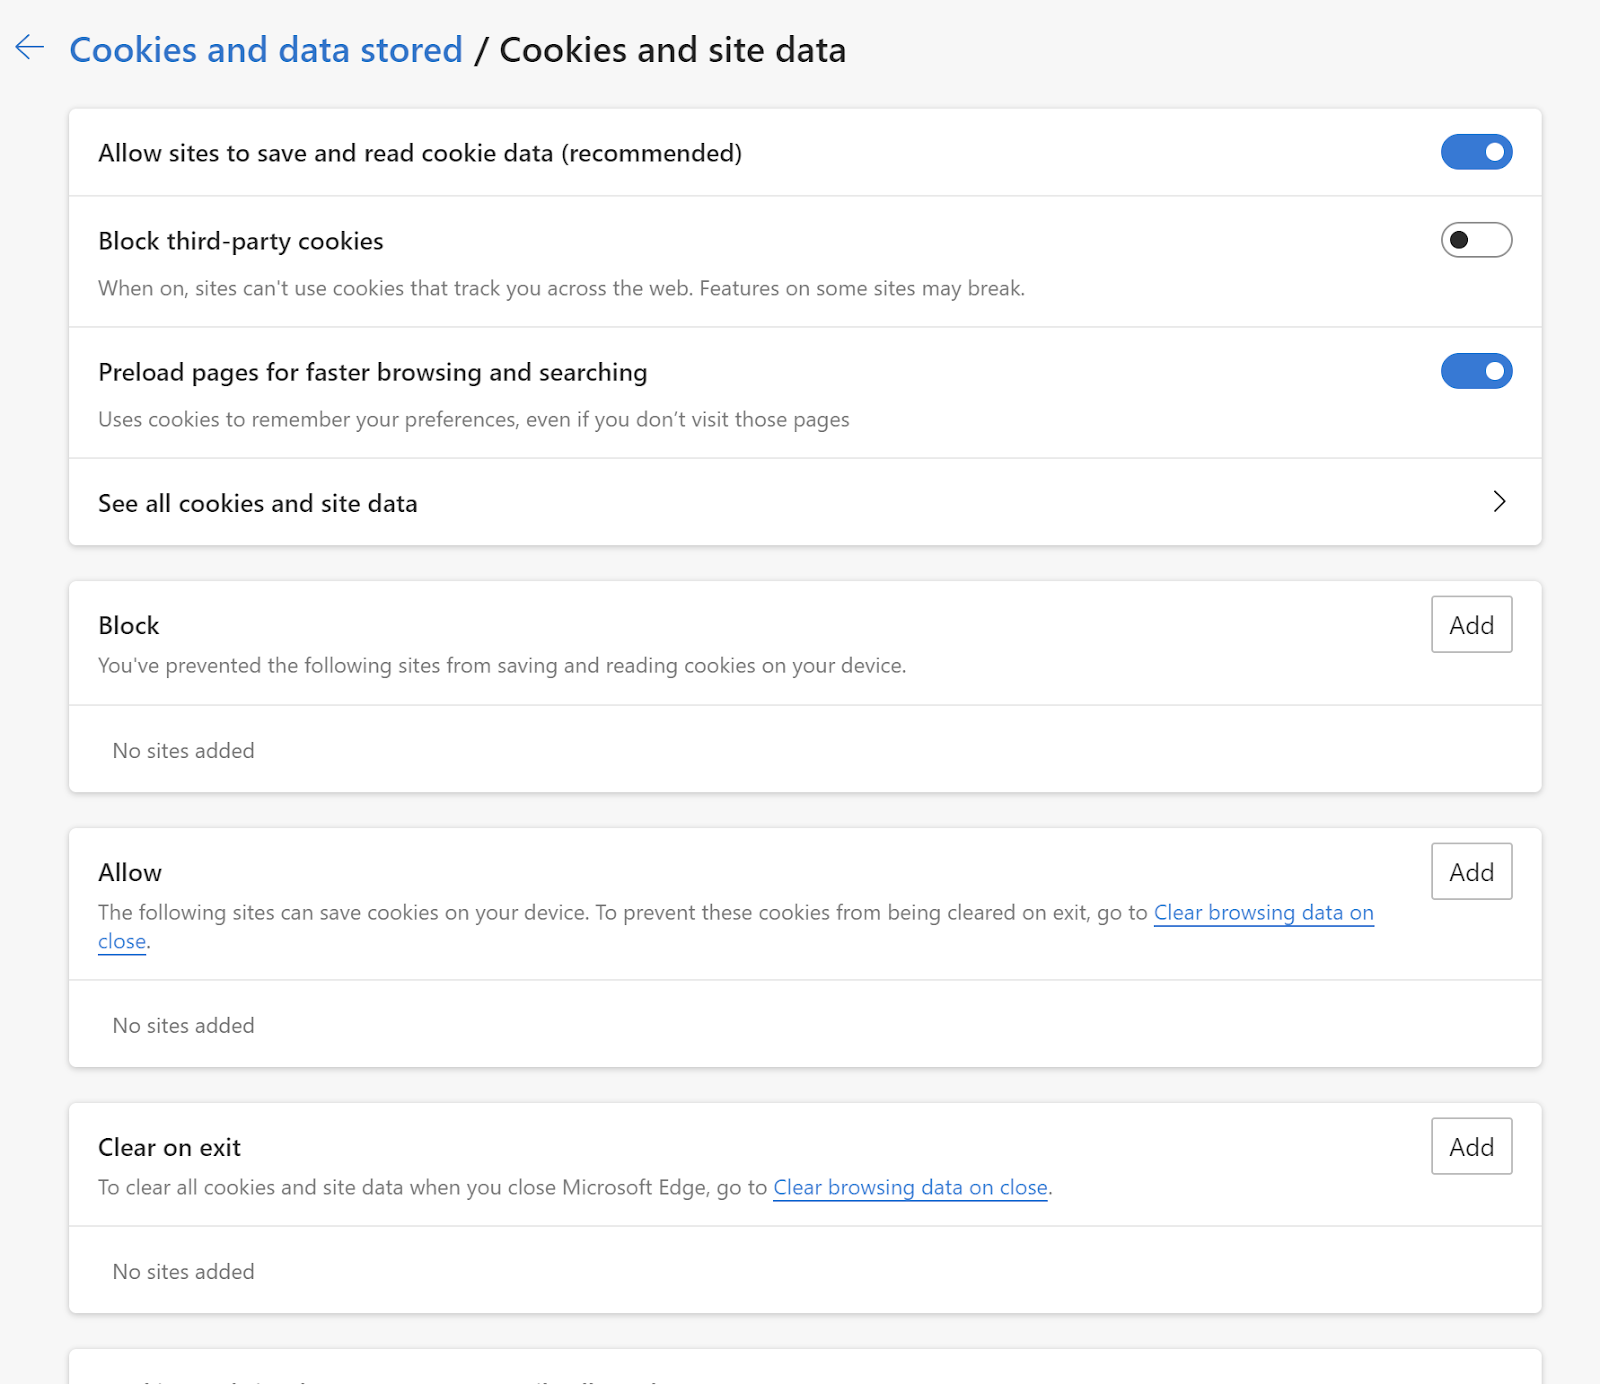Turn off Preload pages for faster browsing
The height and width of the screenshot is (1385, 1600).
click(x=1476, y=371)
